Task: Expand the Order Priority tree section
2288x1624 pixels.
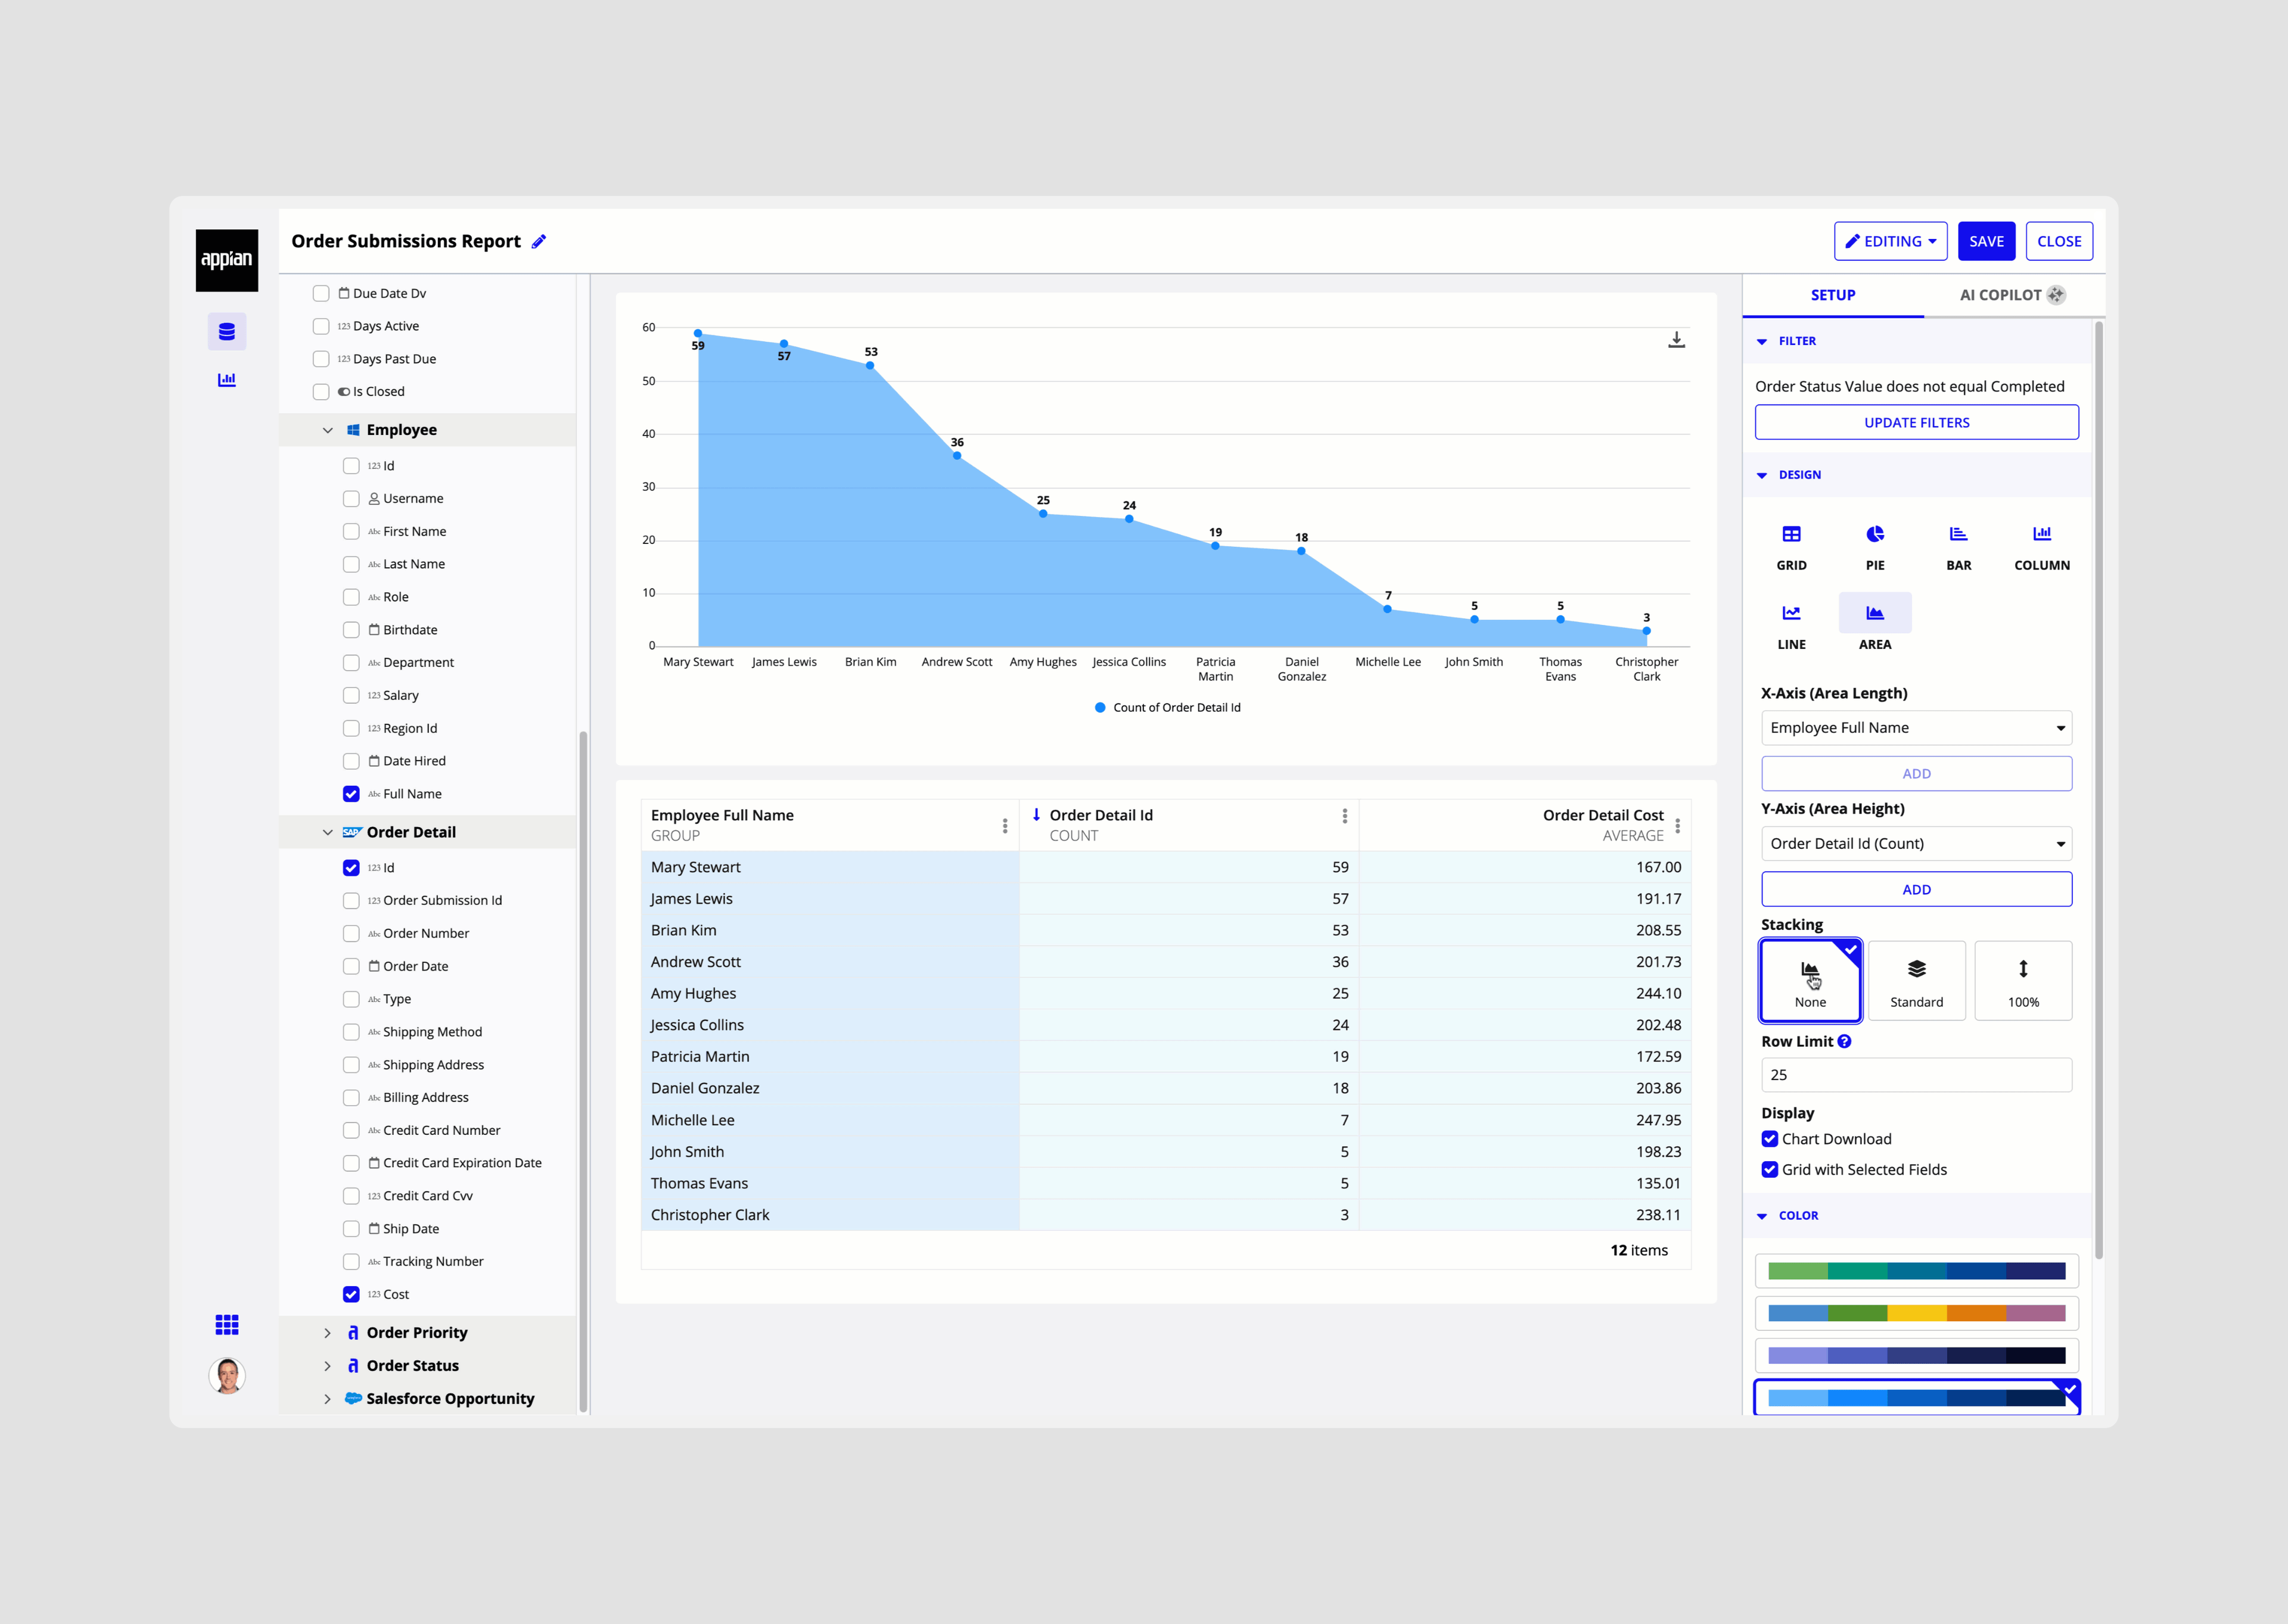Action: coord(328,1333)
